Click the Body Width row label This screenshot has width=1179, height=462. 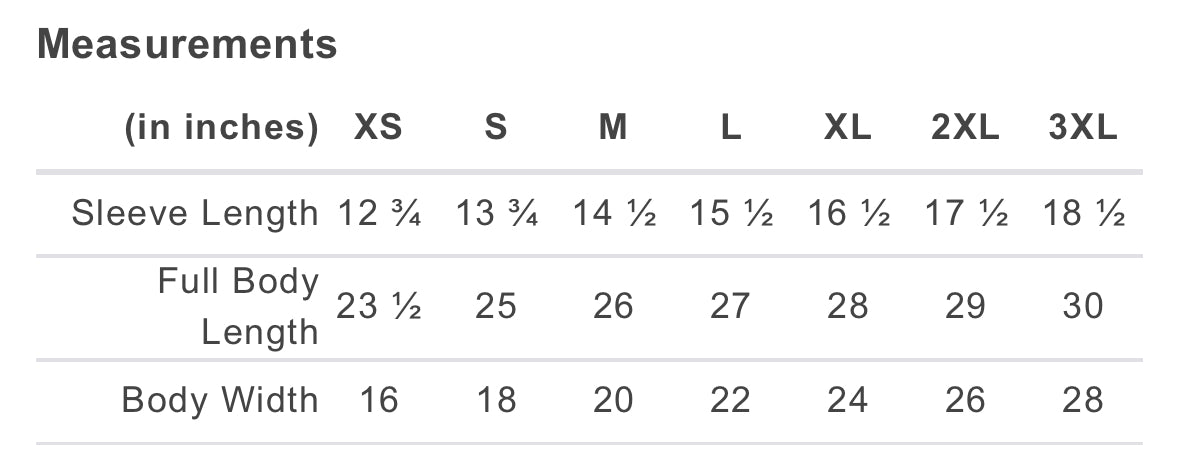coord(220,400)
